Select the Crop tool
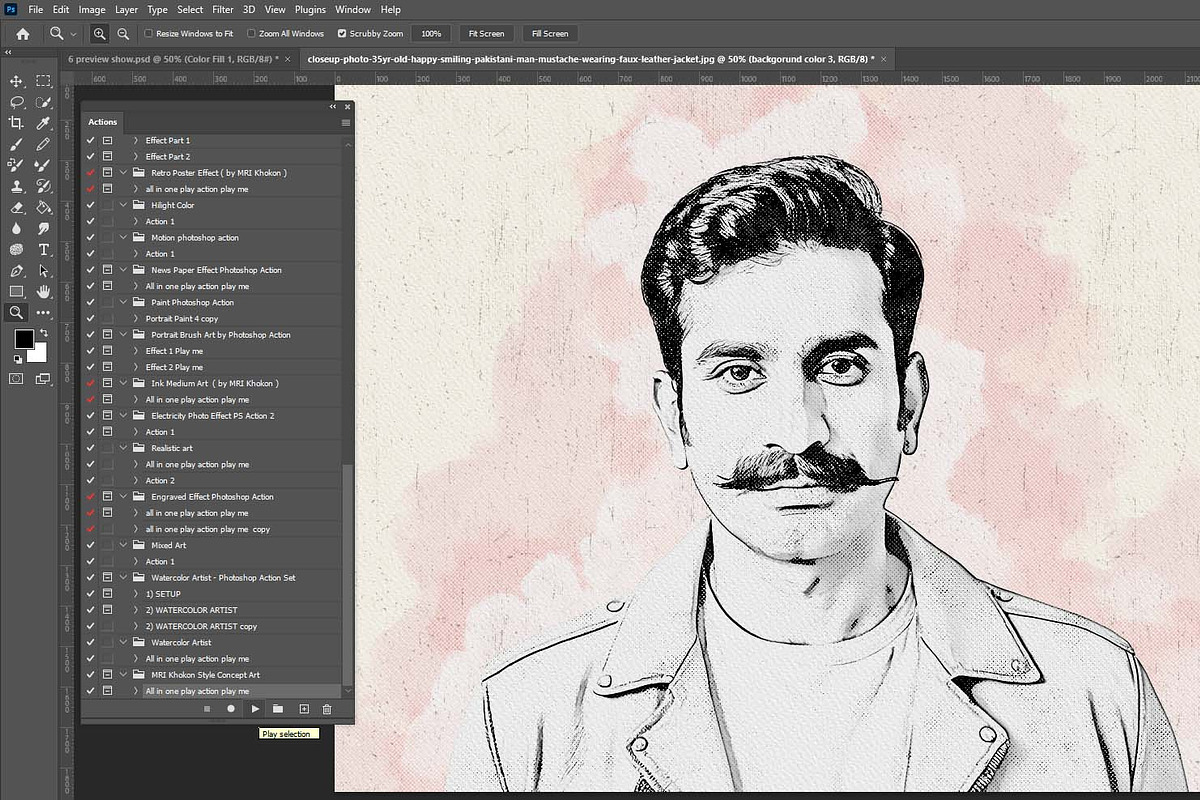The image size is (1200, 800). 16,123
